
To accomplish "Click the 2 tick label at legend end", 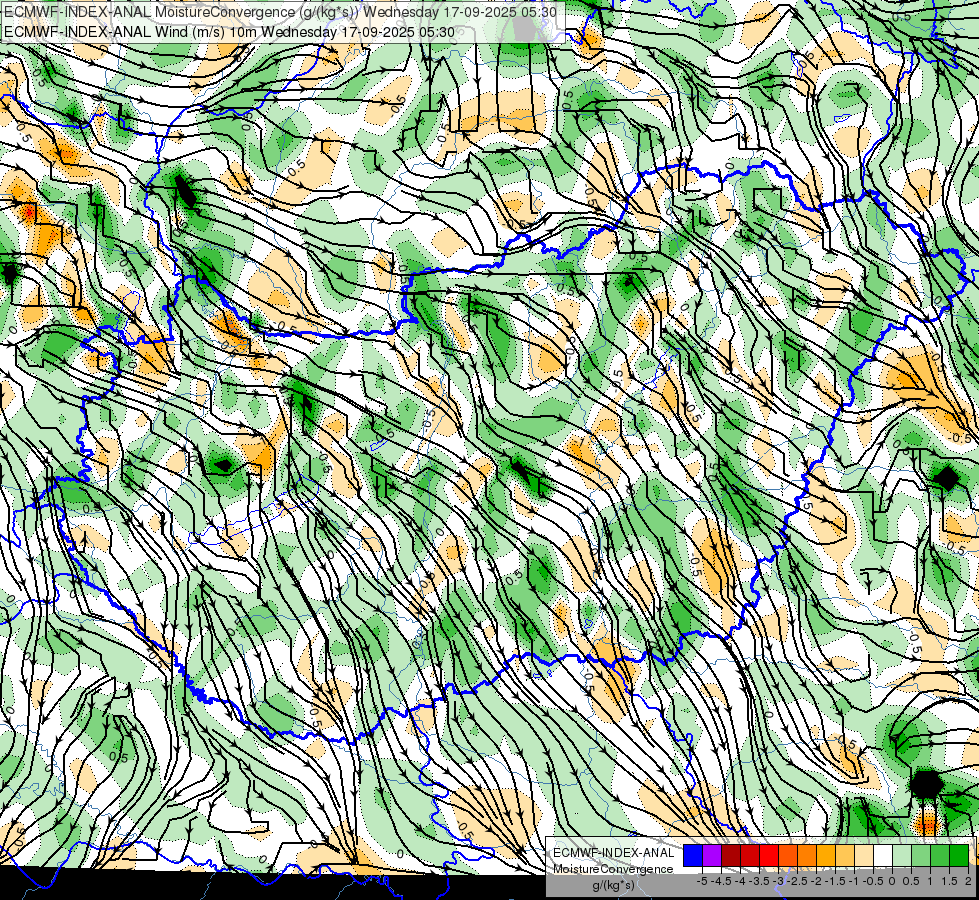I will (x=968, y=881).
